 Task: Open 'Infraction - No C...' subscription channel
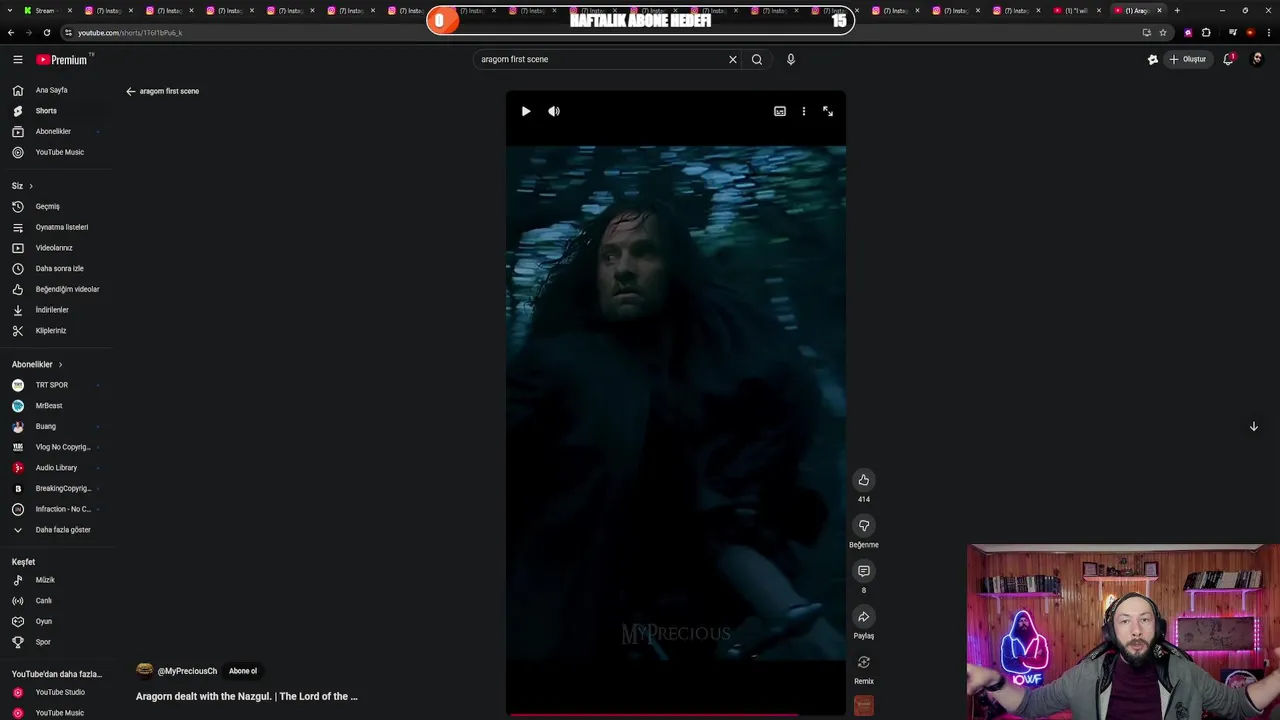coord(55,509)
